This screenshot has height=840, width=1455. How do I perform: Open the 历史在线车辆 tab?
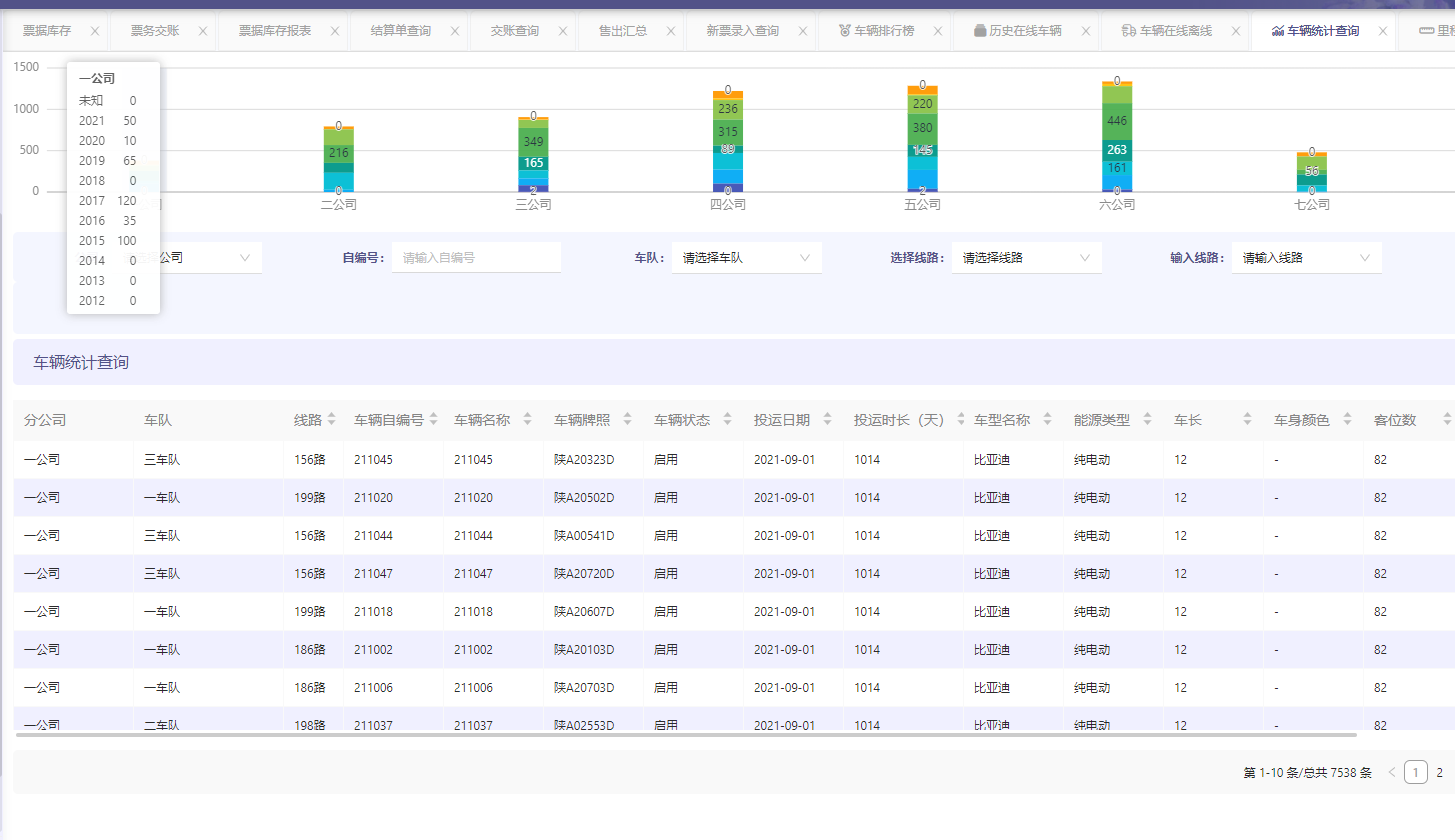click(1018, 31)
